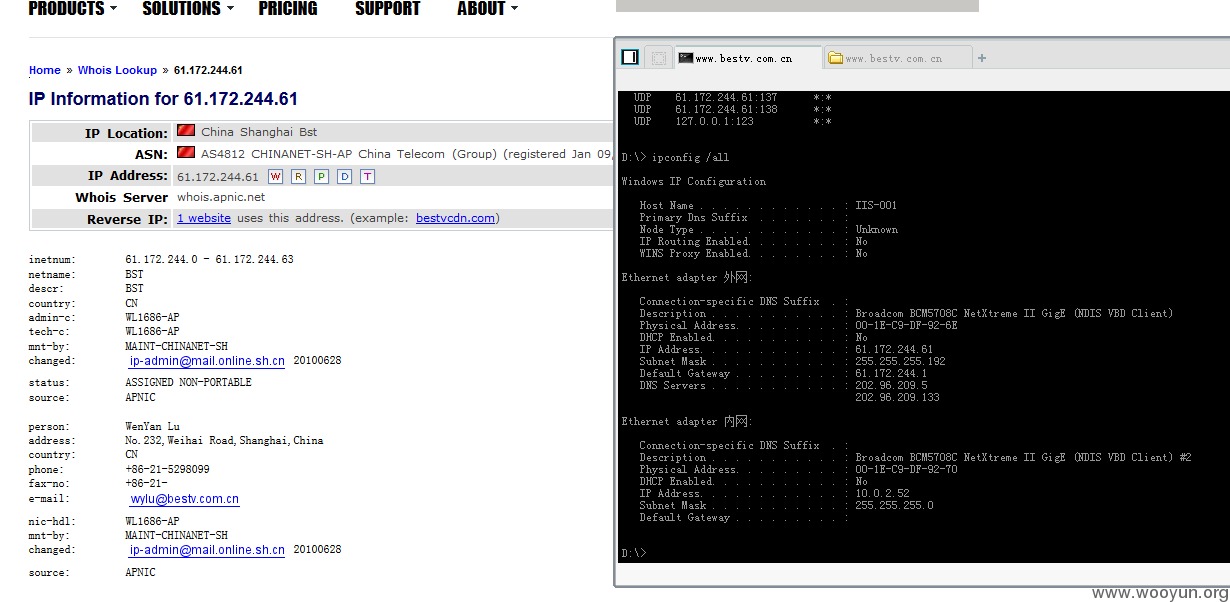Click the China flag icon in the ASN row
This screenshot has width=1230, height=602.
click(x=185, y=153)
